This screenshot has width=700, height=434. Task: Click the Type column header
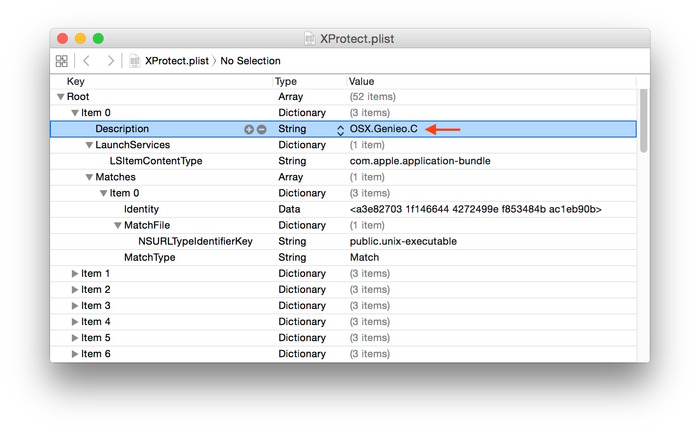pyautogui.click(x=286, y=81)
